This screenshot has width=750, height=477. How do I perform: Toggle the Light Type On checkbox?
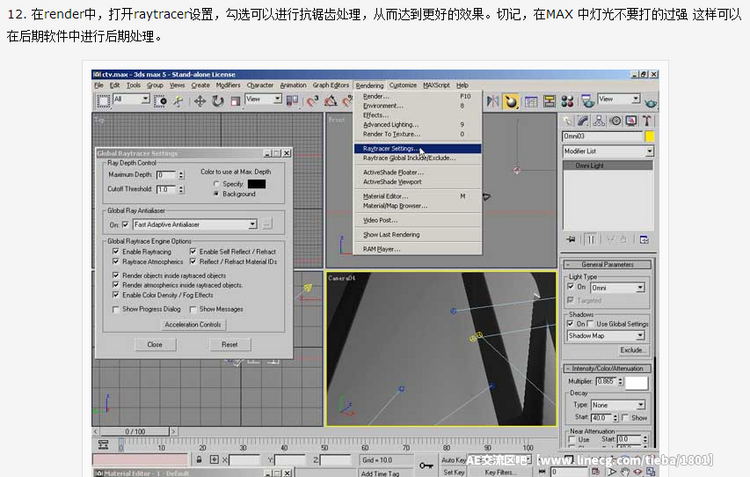pyautogui.click(x=571, y=287)
